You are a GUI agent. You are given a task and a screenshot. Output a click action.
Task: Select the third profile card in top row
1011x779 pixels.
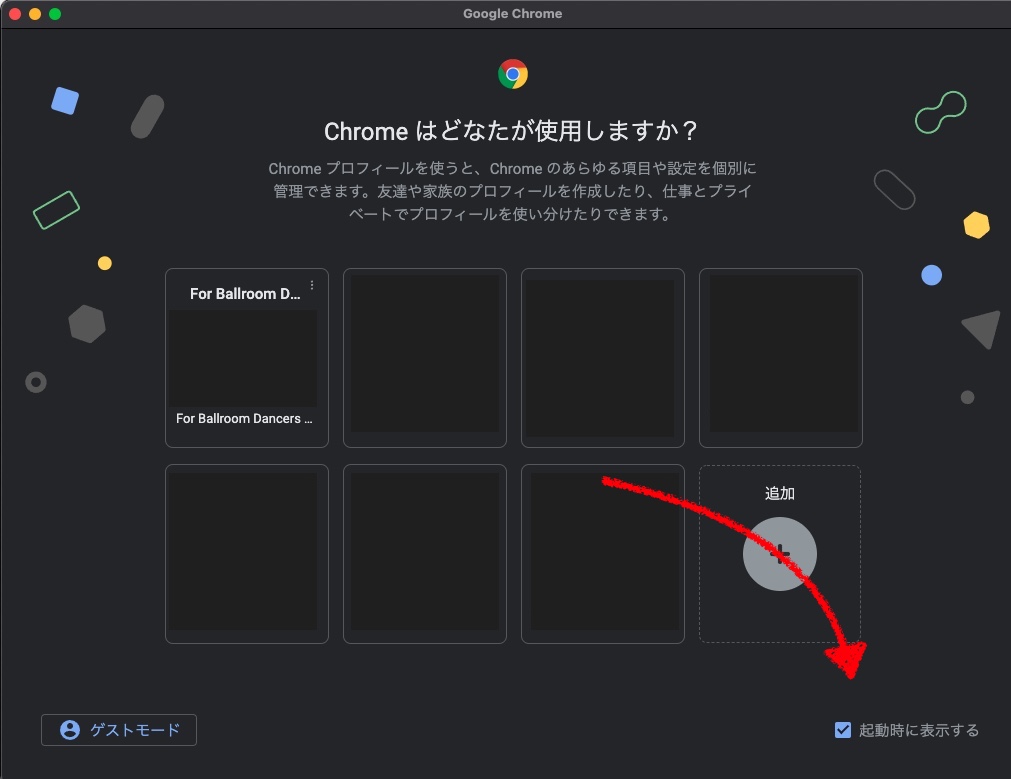(x=602, y=358)
